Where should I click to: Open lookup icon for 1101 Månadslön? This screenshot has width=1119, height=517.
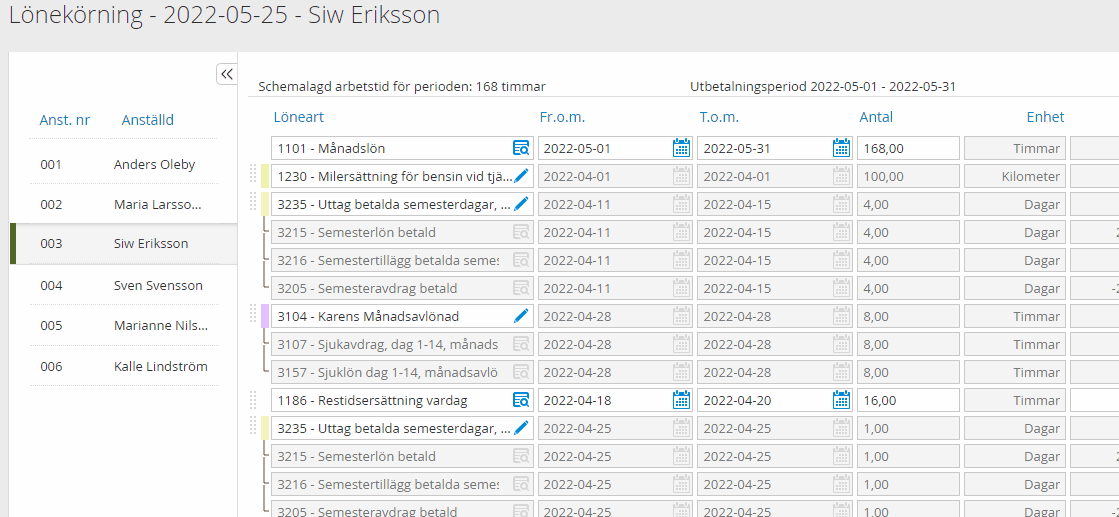point(521,148)
